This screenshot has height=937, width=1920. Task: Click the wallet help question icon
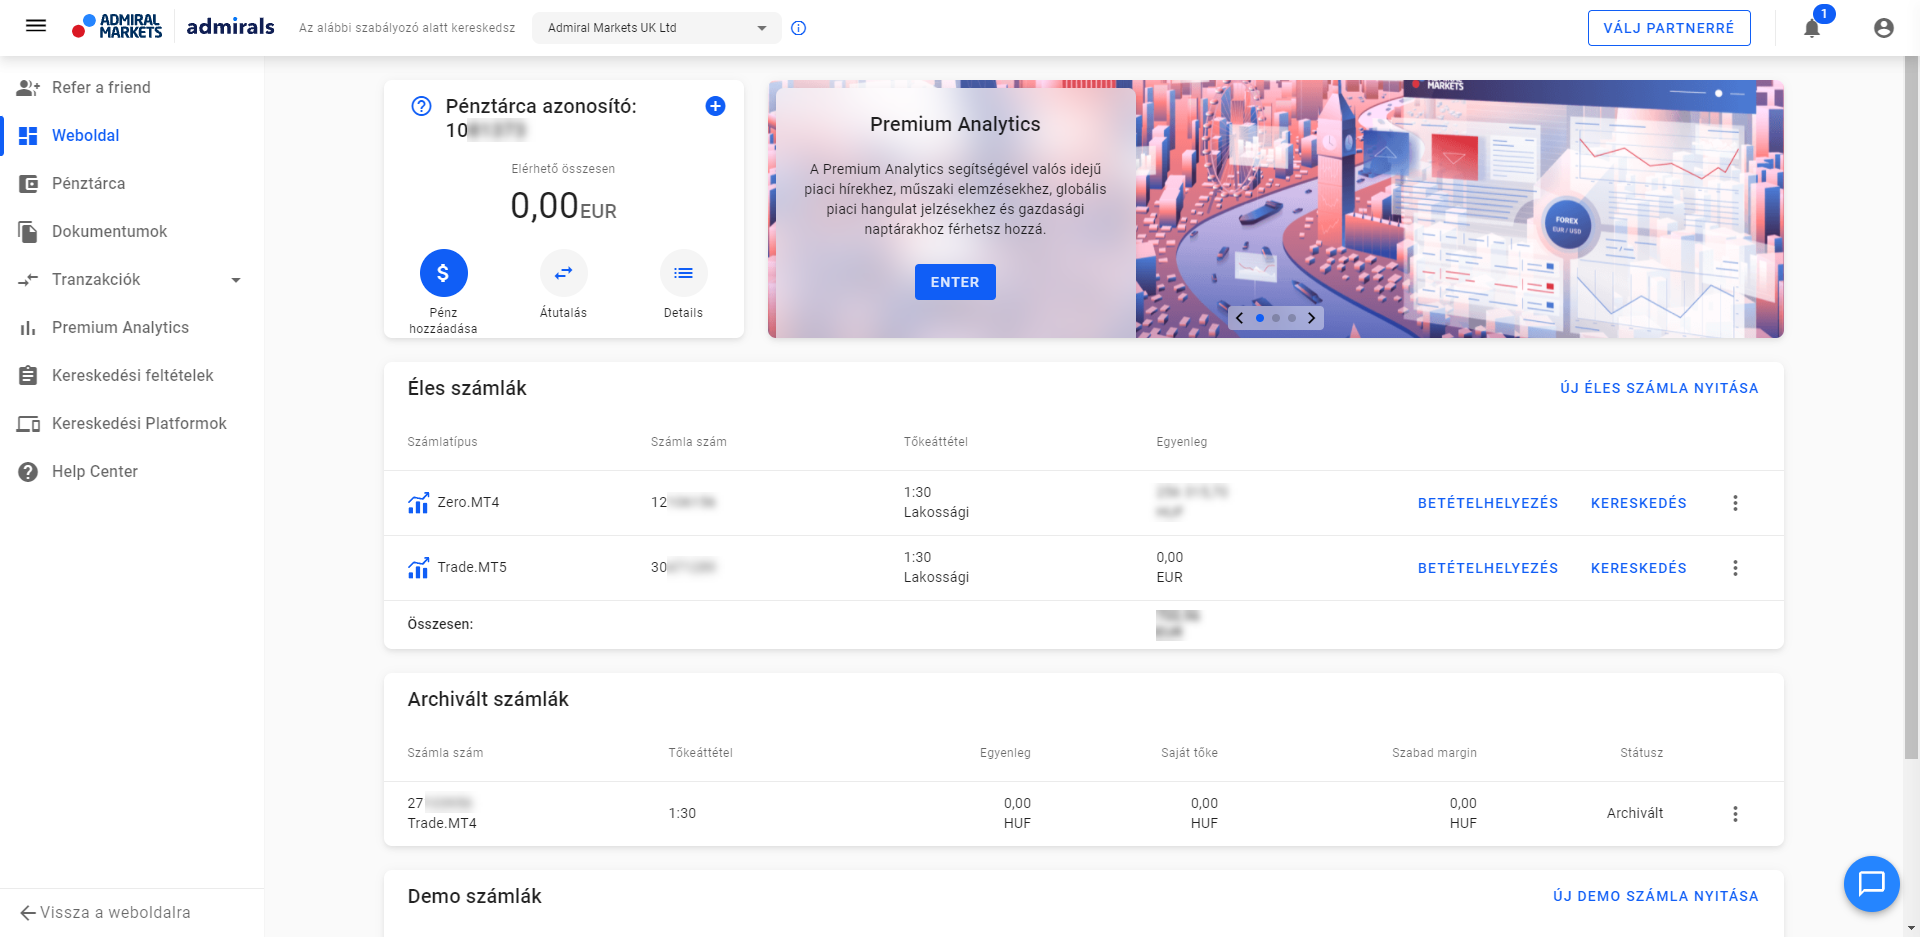422,106
